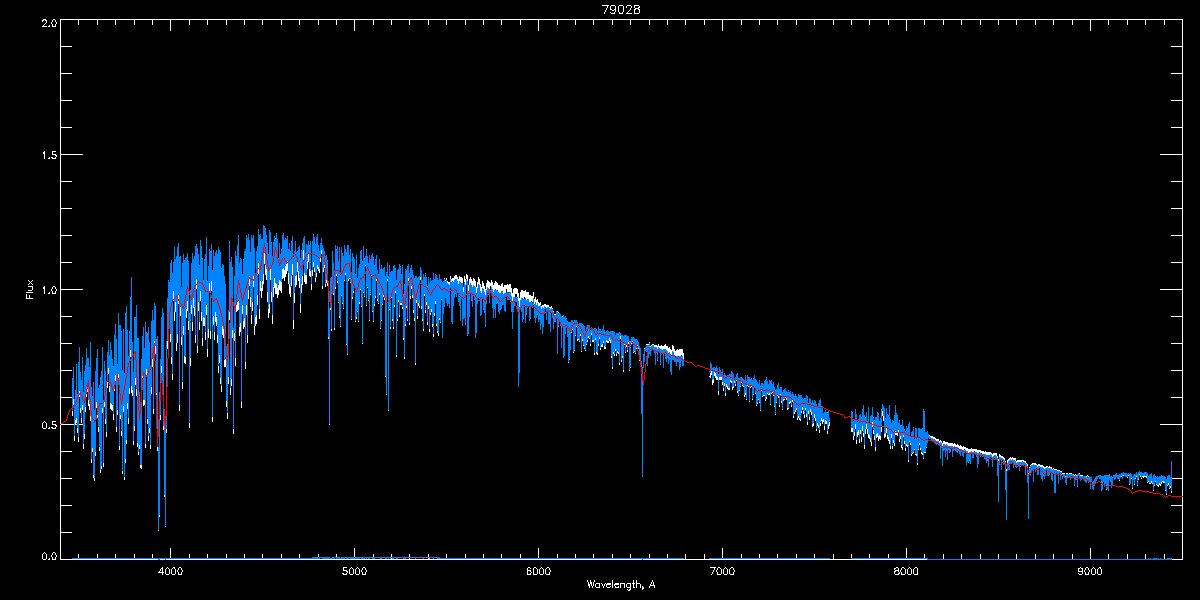
Task: Select the 8000 x-axis tick label
Action: click(906, 572)
